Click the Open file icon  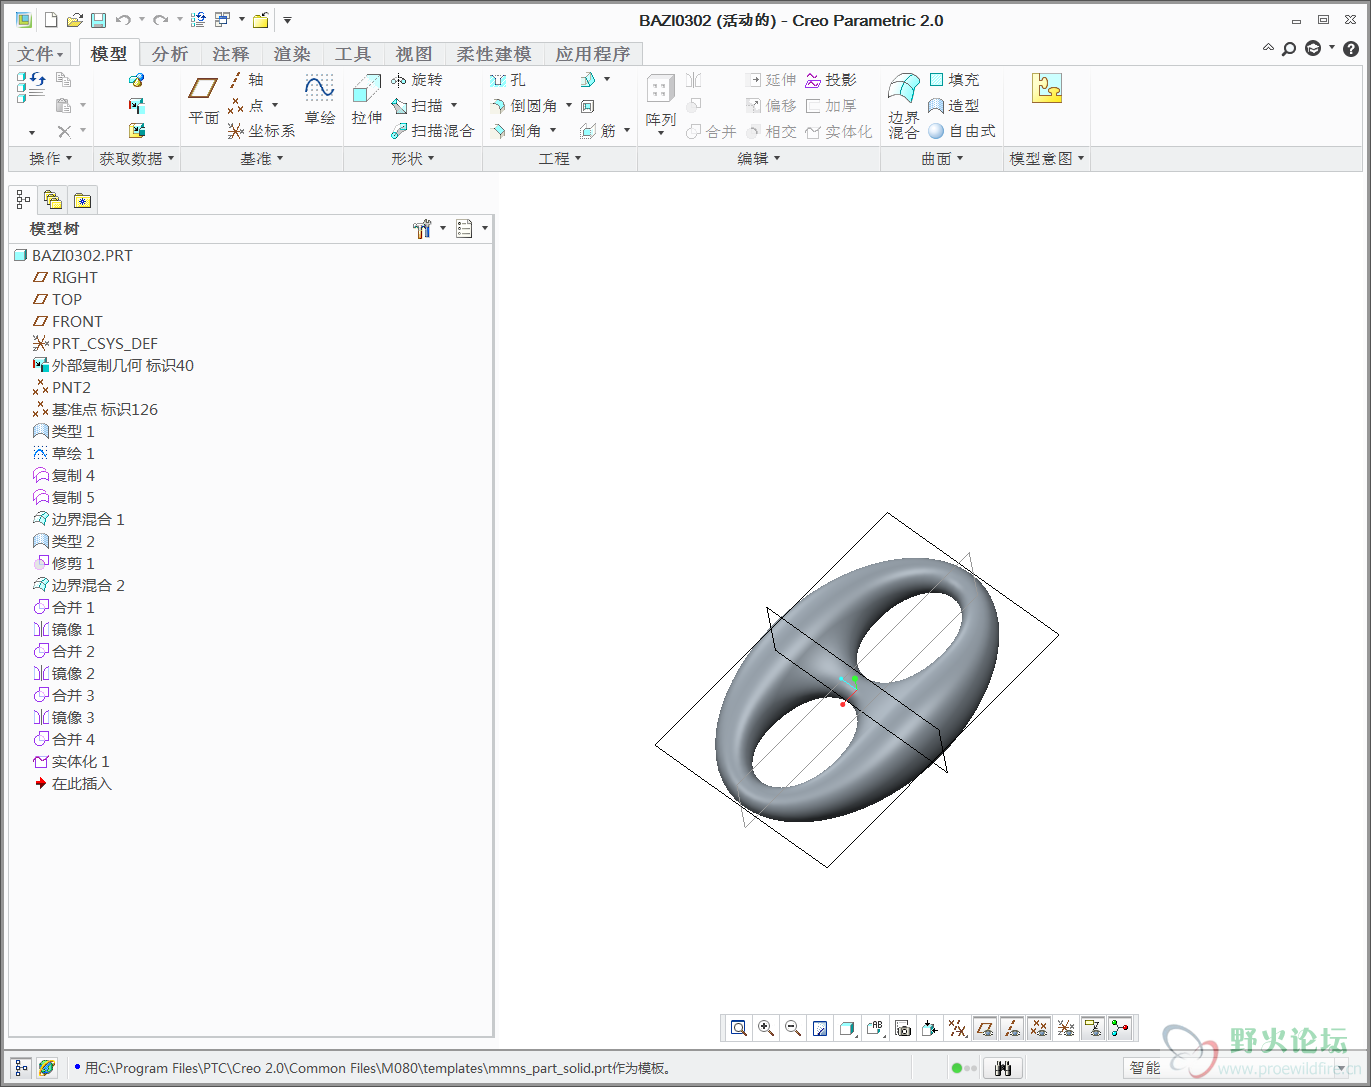(74, 20)
